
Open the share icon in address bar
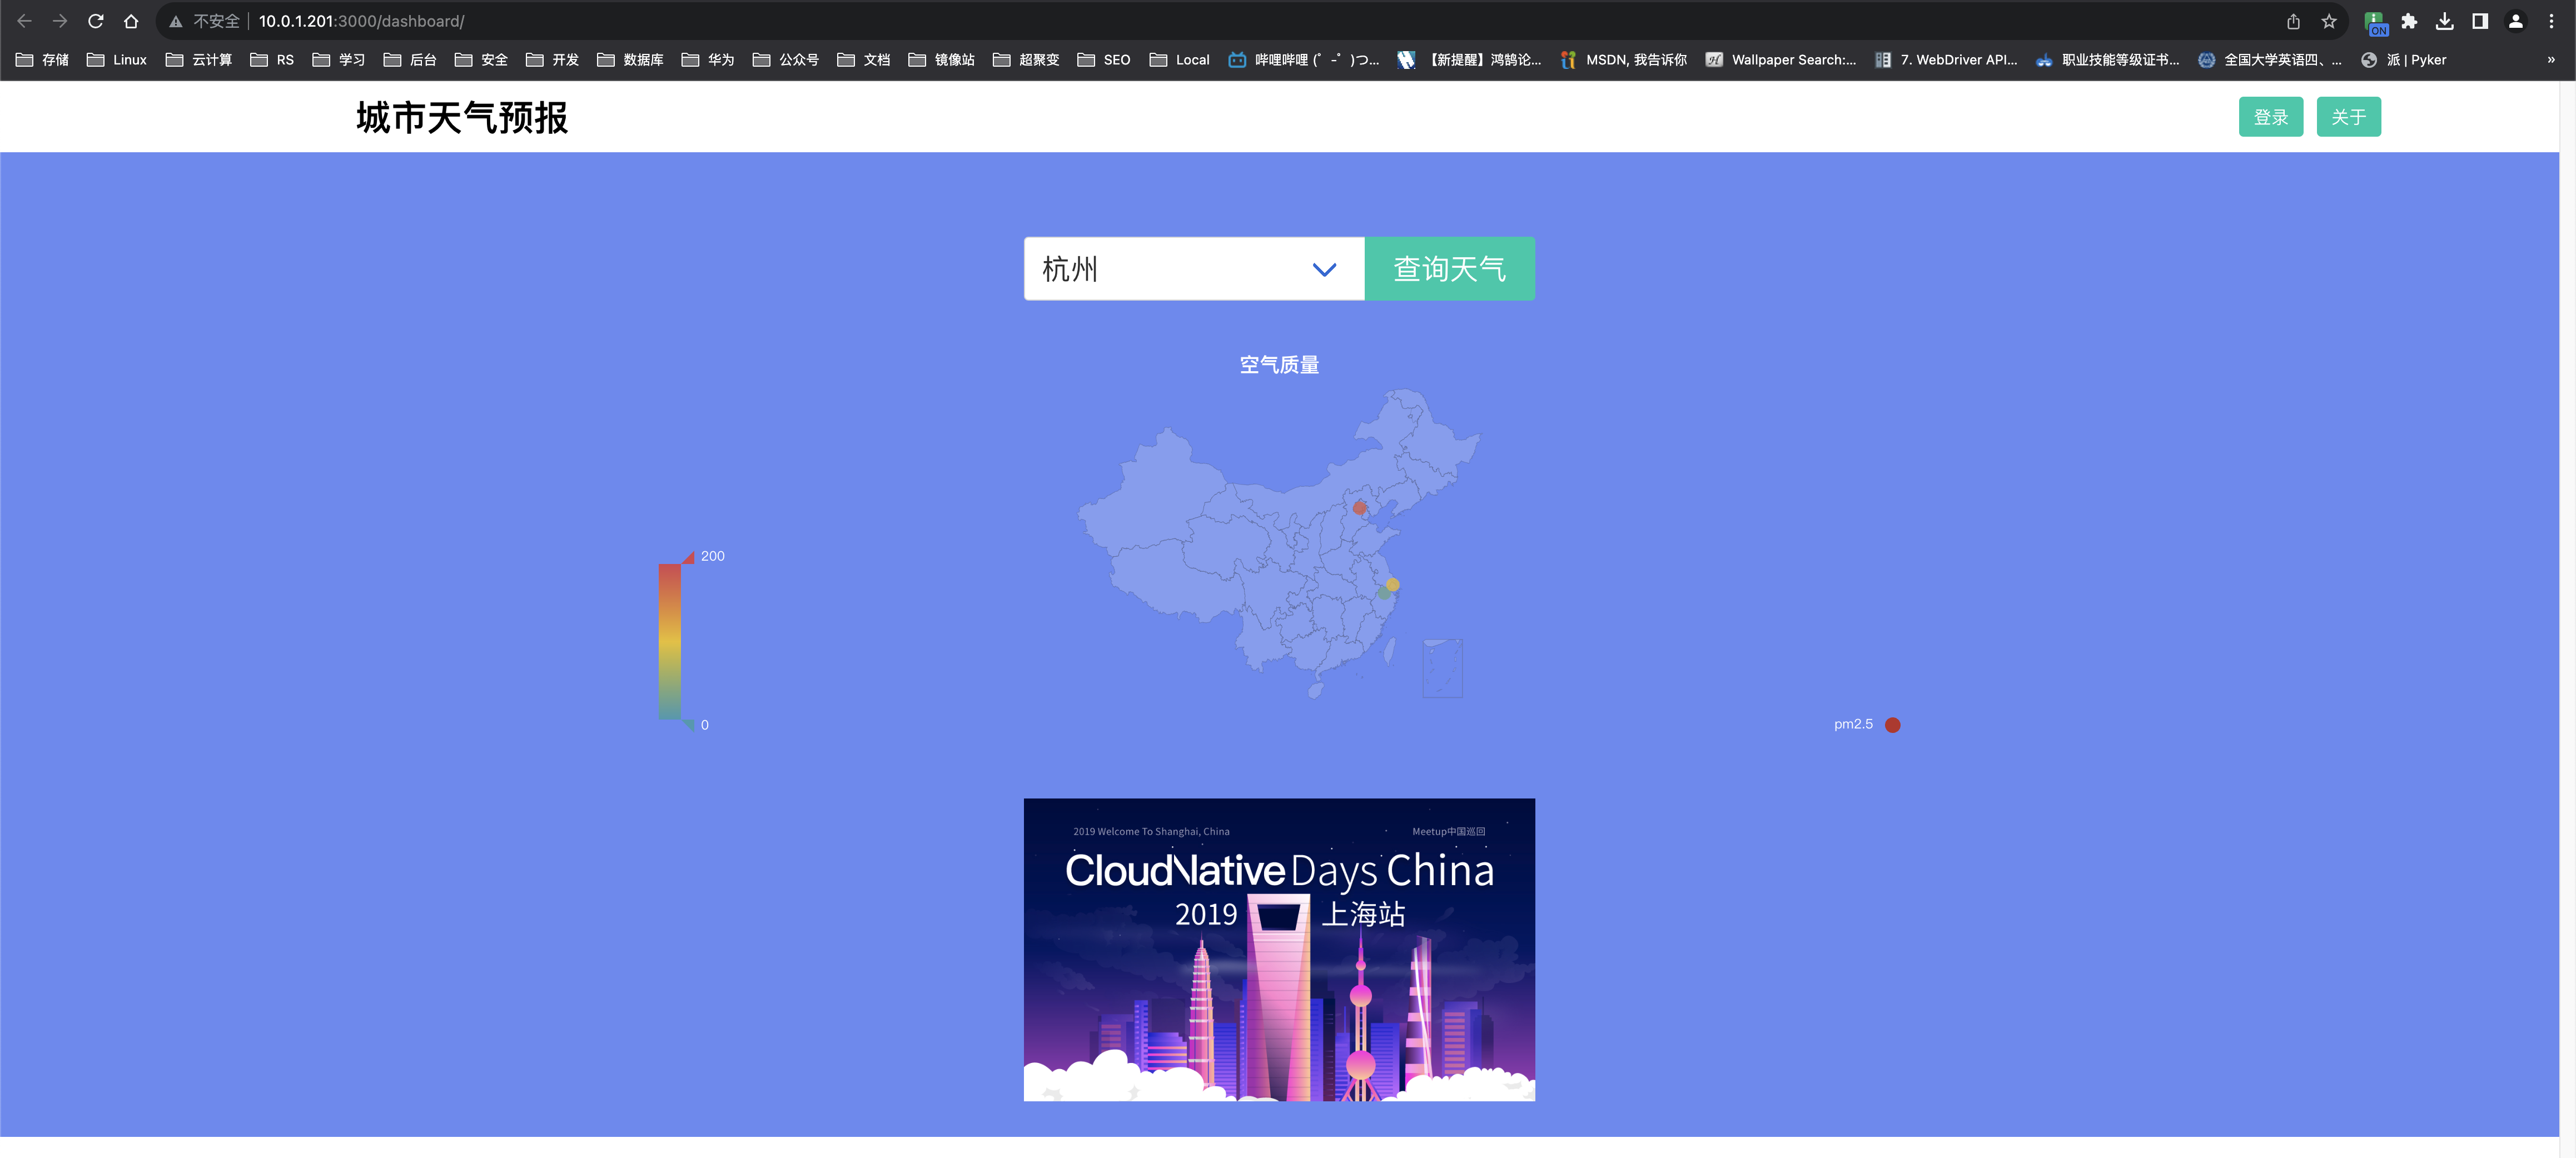(x=2294, y=21)
